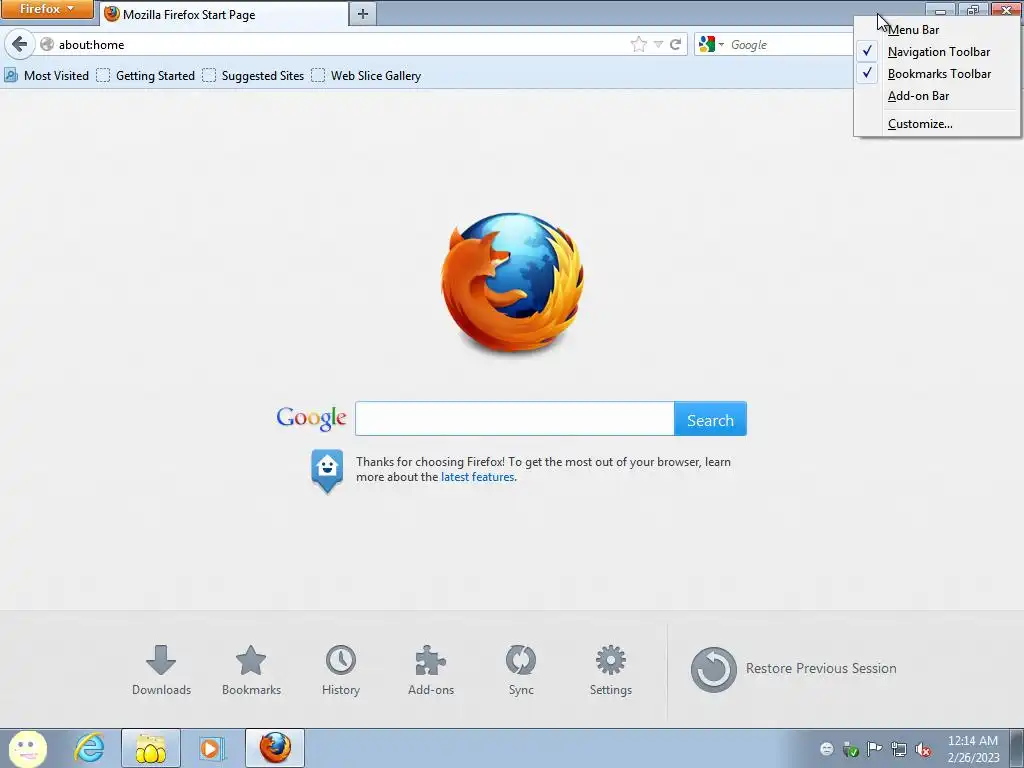Open the clock showing 12:14 AM

[973, 748]
